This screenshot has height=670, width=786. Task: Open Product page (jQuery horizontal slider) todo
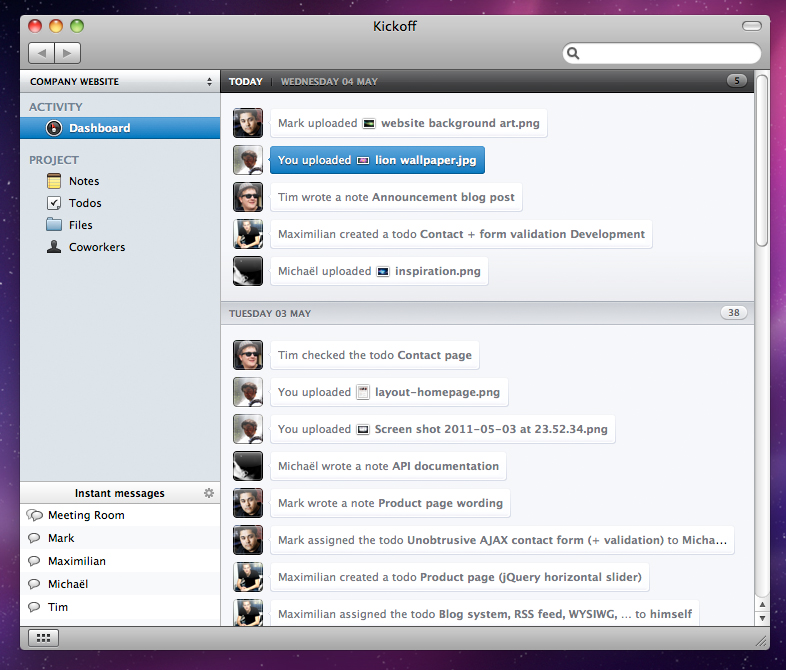(x=460, y=577)
